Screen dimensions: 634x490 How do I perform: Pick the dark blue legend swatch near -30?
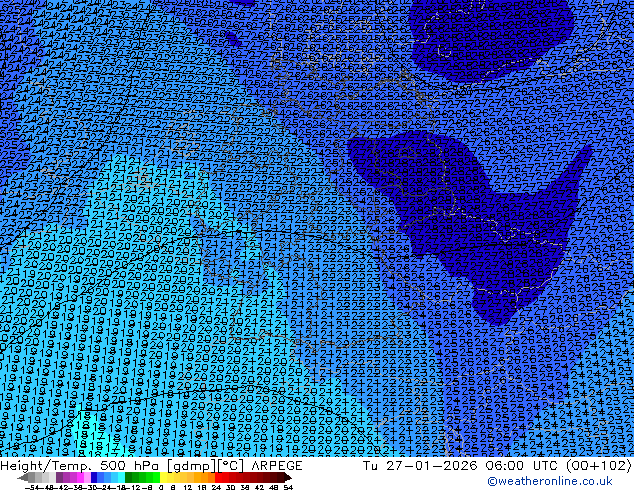coord(94,478)
